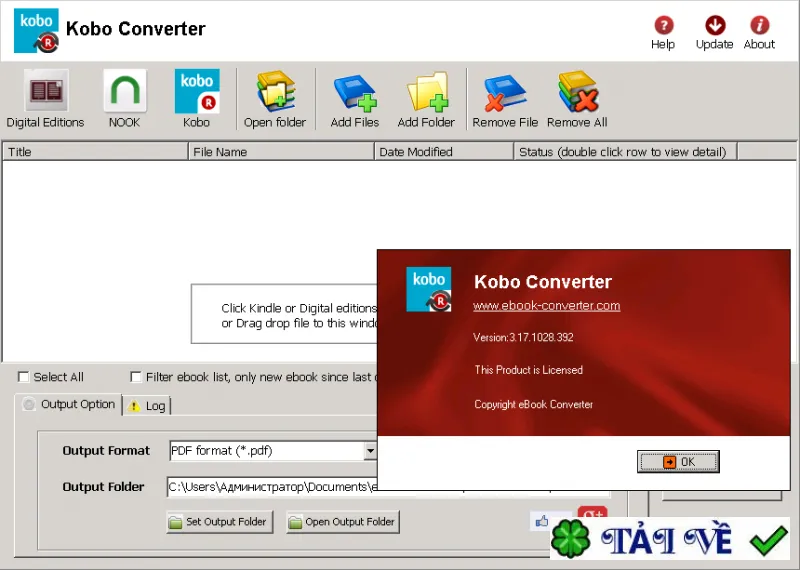
Task: Switch to the Output Option tab
Action: tap(69, 405)
